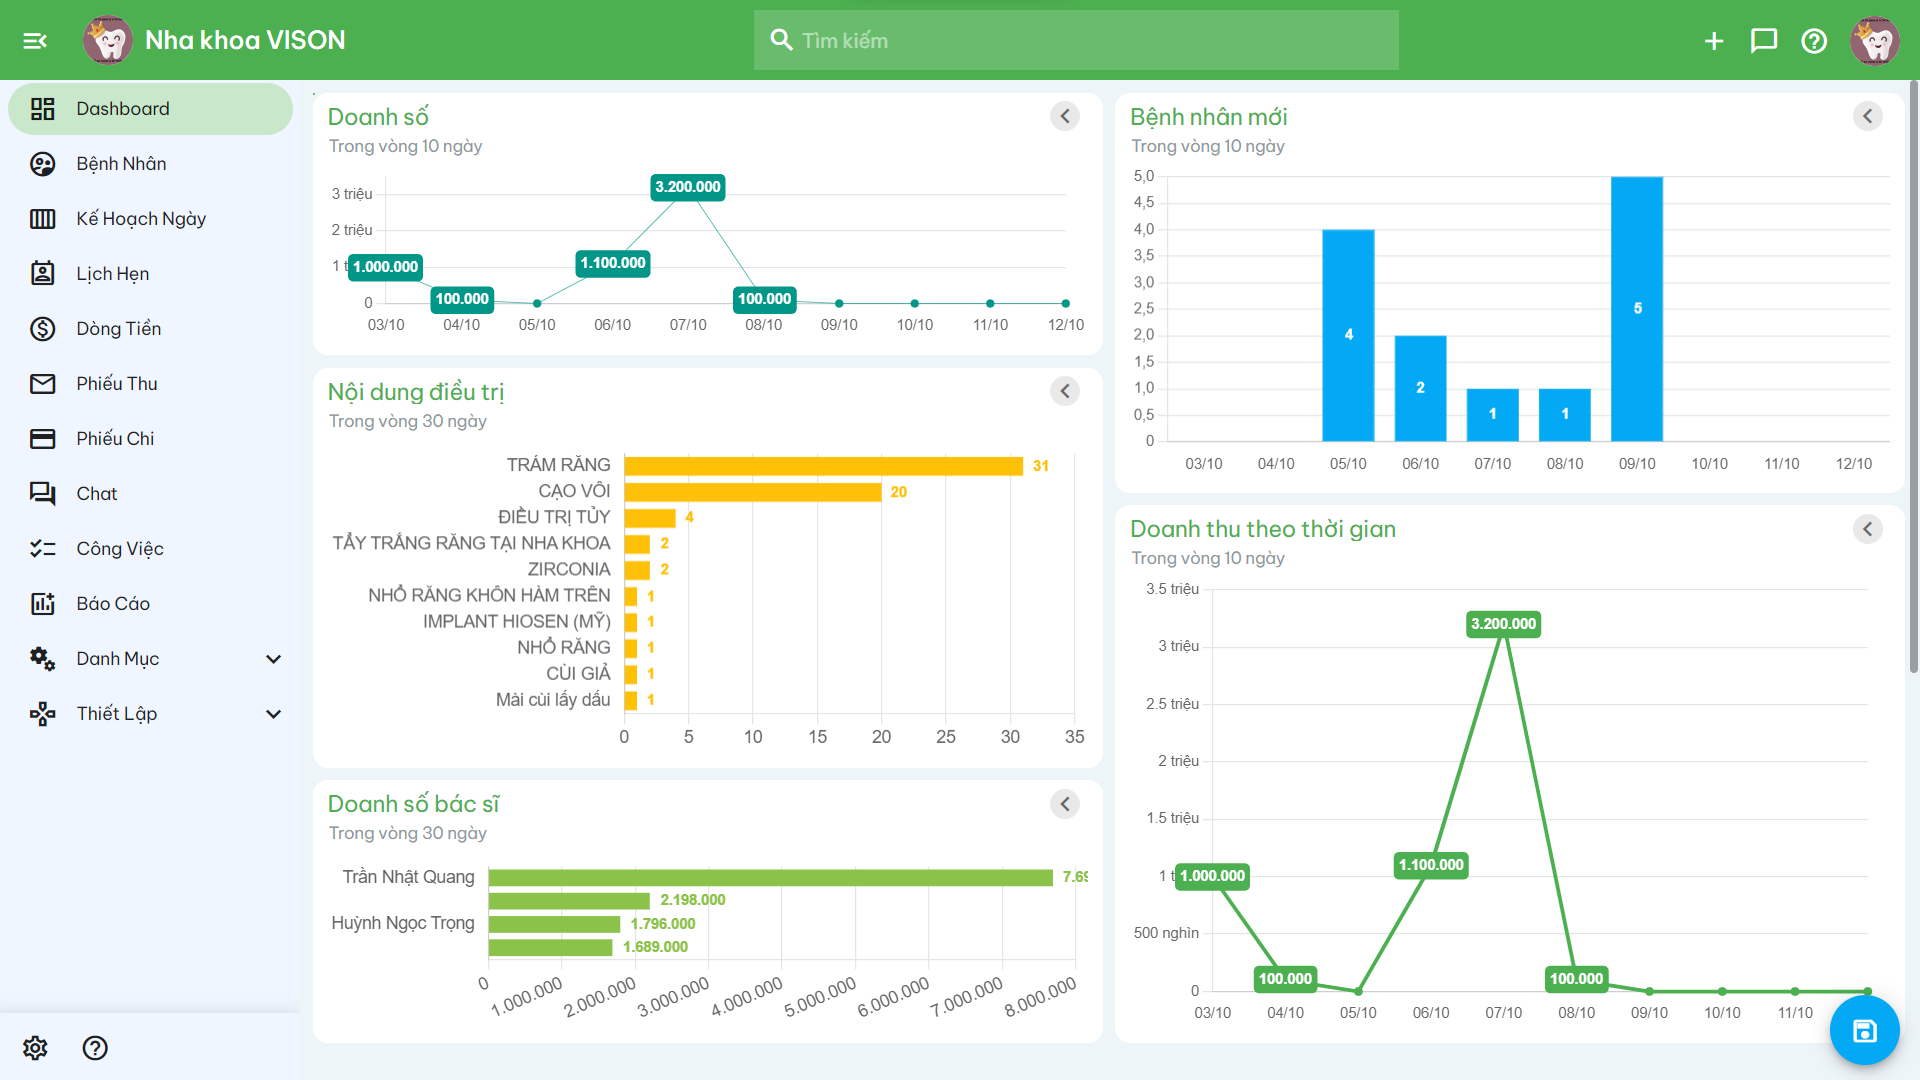The height and width of the screenshot is (1080, 1920).
Task: Collapse the Doanh số panel
Action: [1064, 116]
